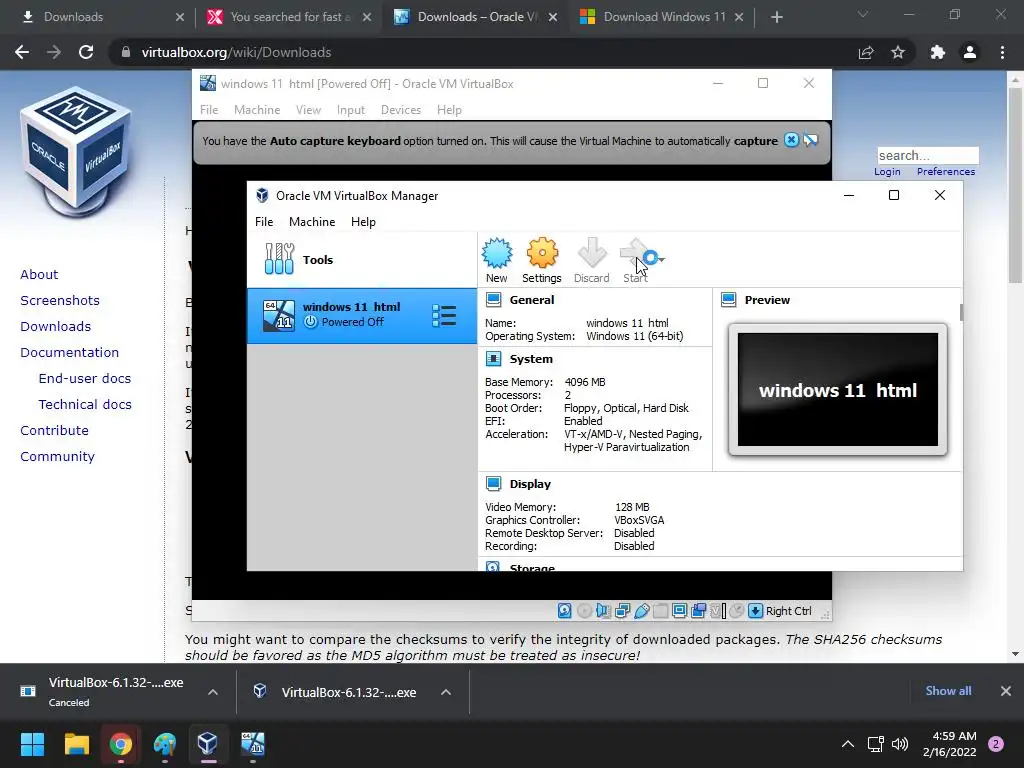Image resolution: width=1024 pixels, height=768 pixels.
Task: Click the optical drive status icon
Action: pos(584,611)
